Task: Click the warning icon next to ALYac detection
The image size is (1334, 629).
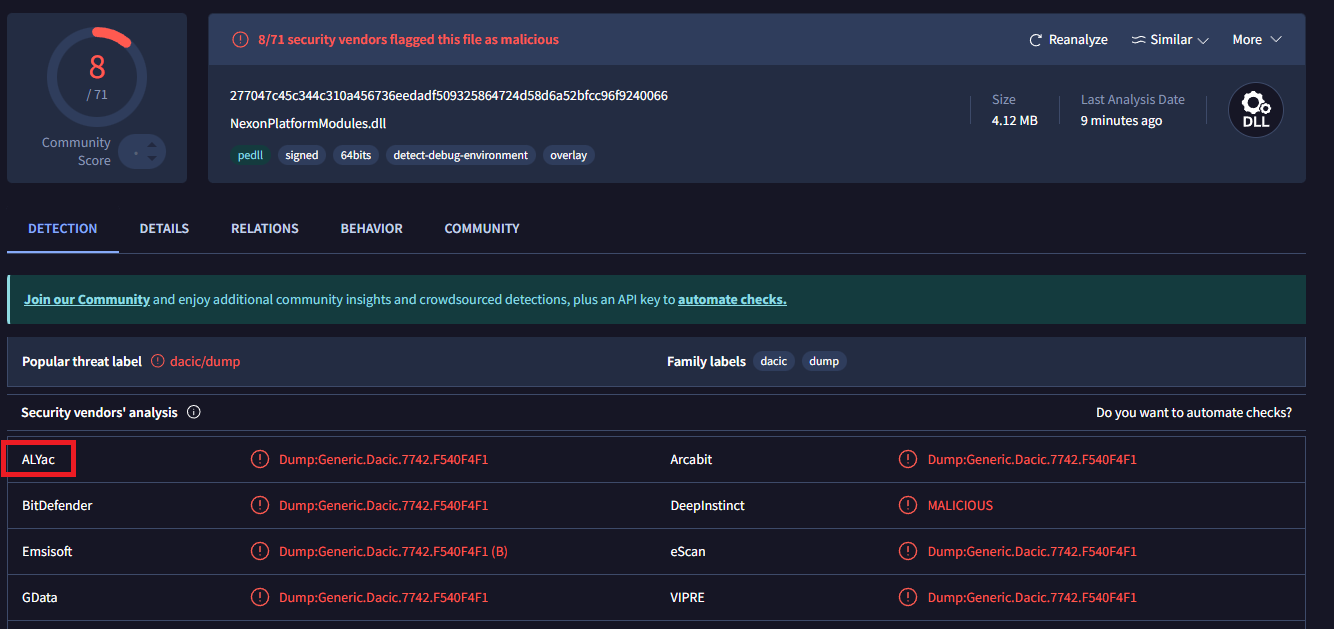Action: 260,460
